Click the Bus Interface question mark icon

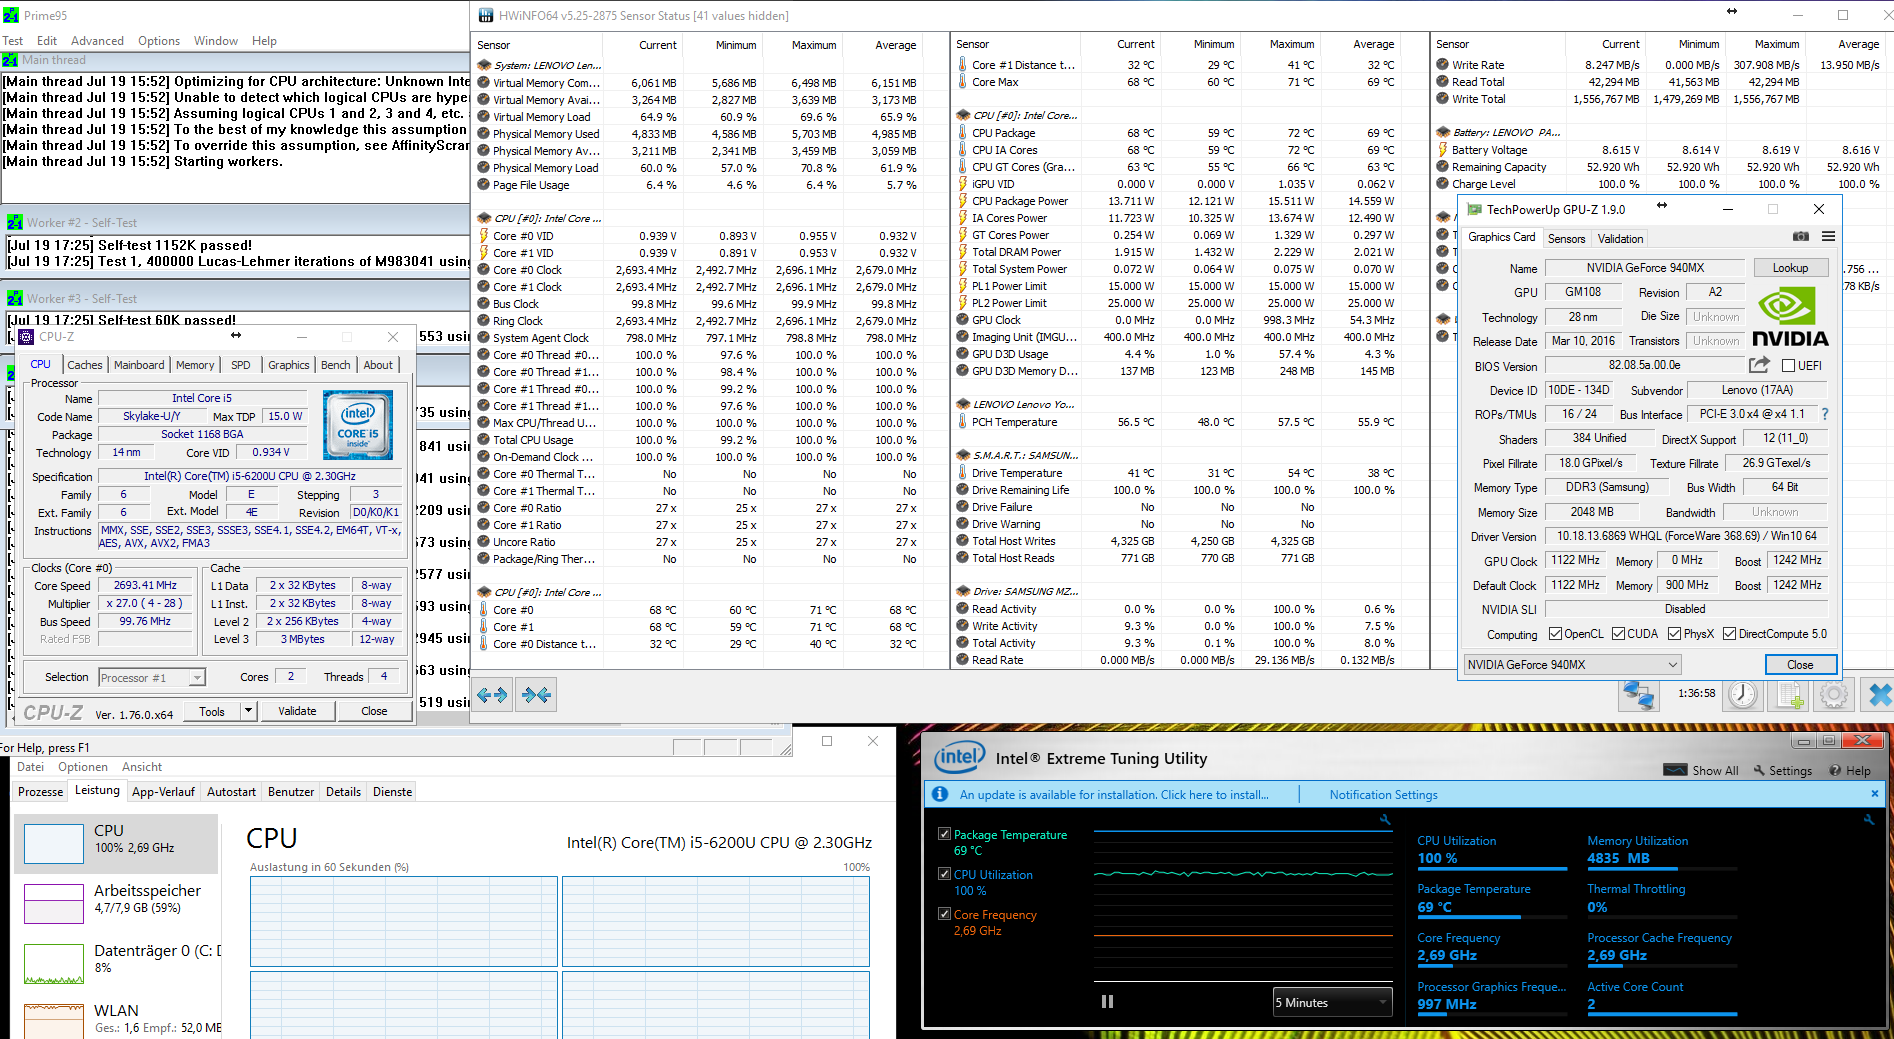(x=1825, y=414)
